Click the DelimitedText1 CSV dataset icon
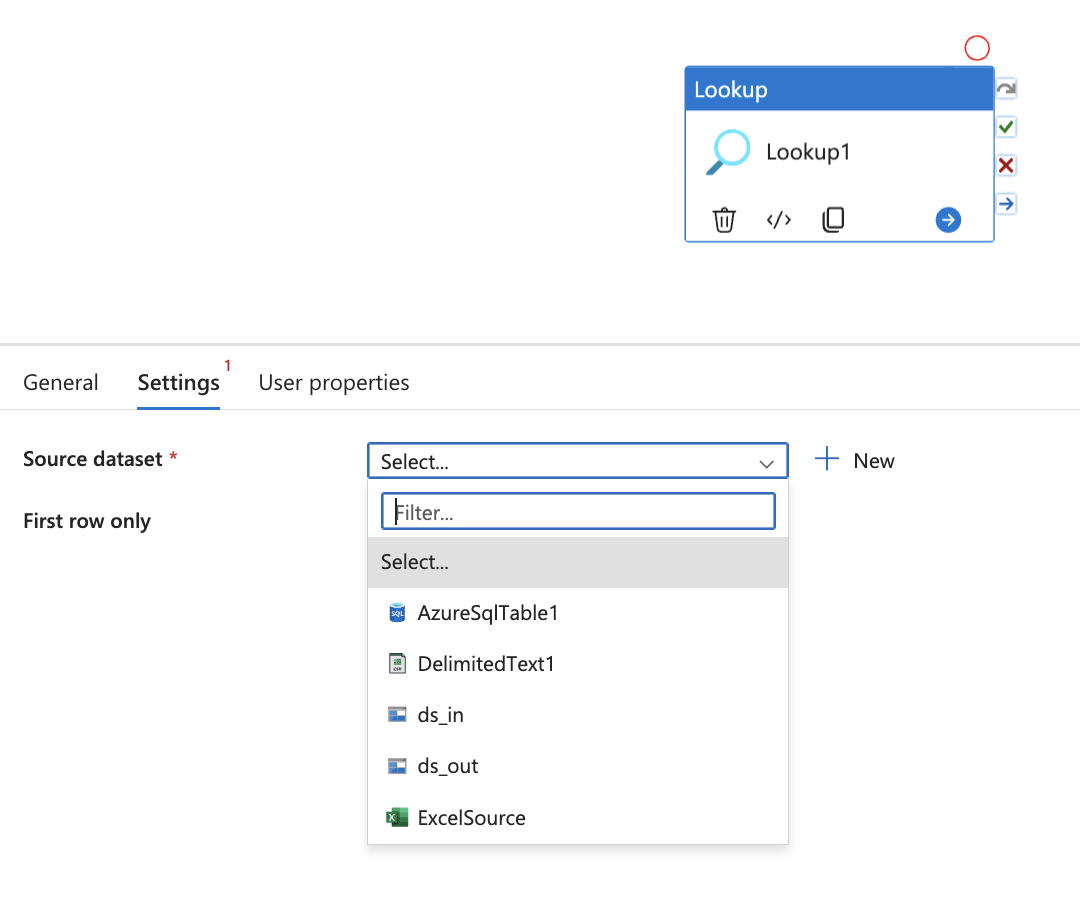Image resolution: width=1080 pixels, height=912 pixels. pyautogui.click(x=398, y=663)
